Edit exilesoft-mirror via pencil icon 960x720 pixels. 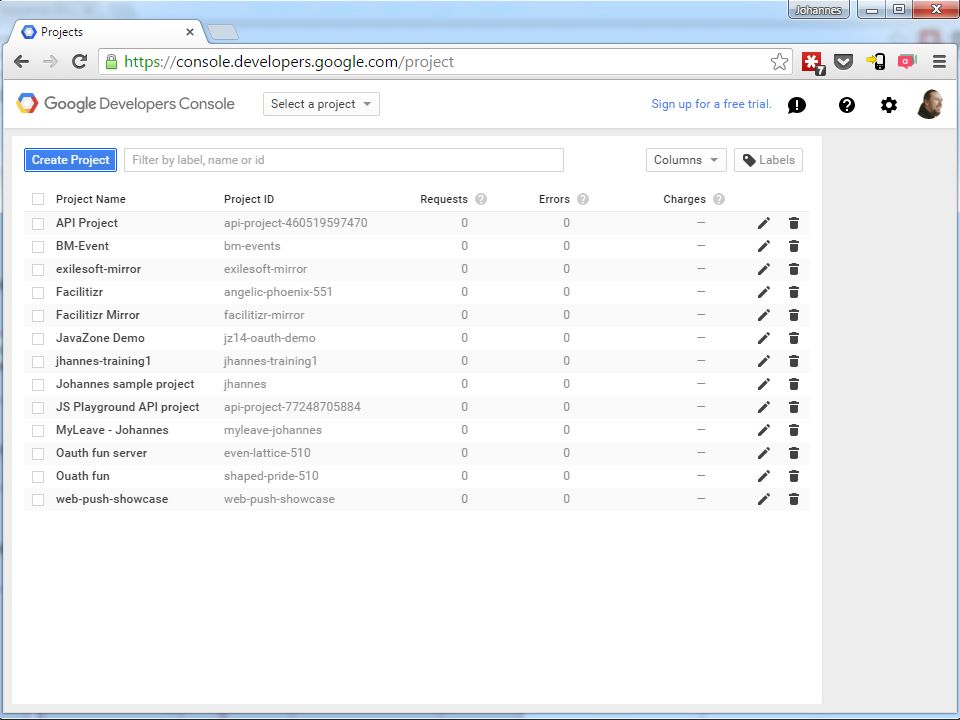click(x=763, y=269)
